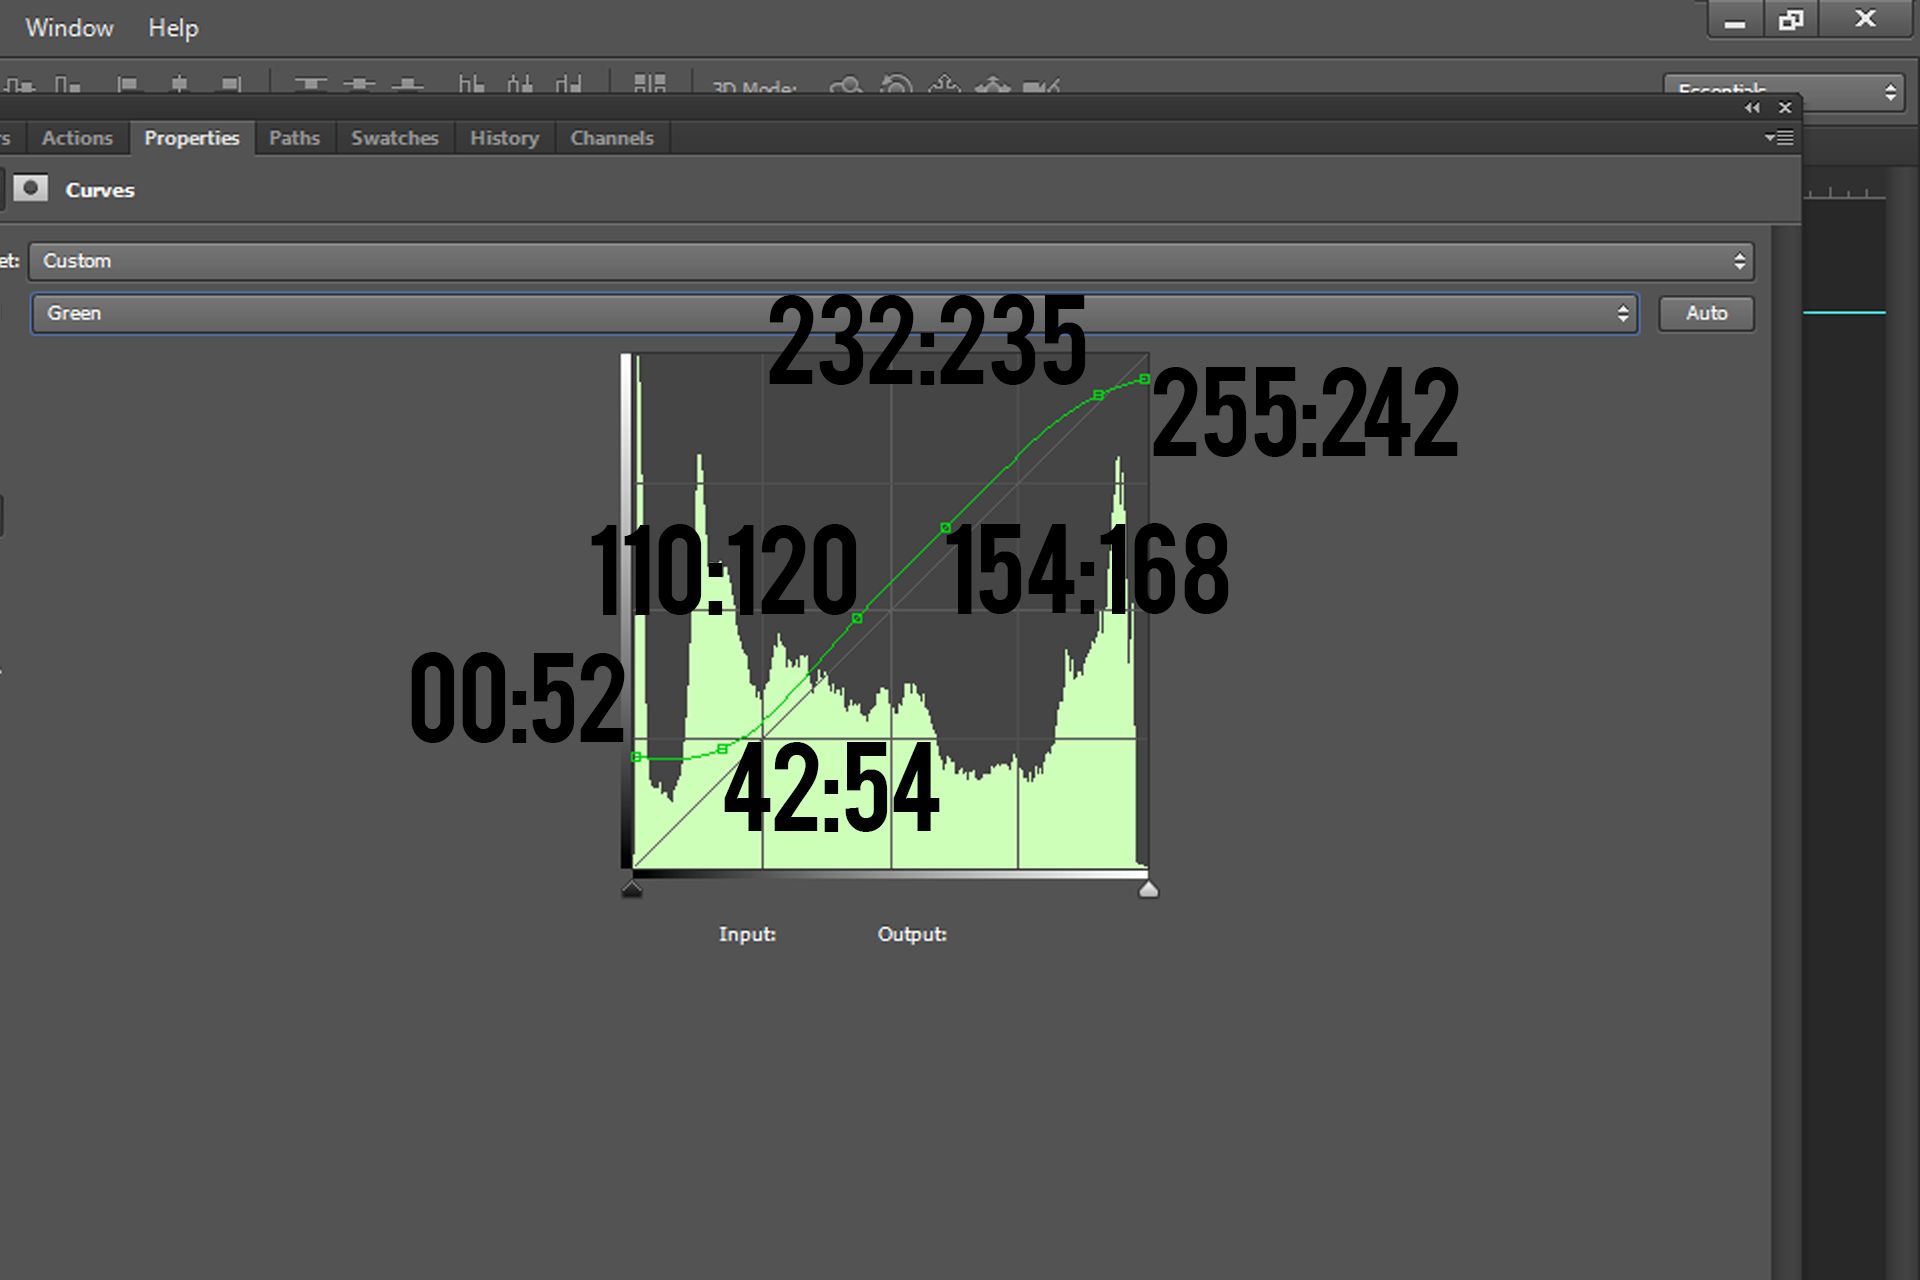Open the Window menu
1920x1280 pixels.
click(69, 28)
